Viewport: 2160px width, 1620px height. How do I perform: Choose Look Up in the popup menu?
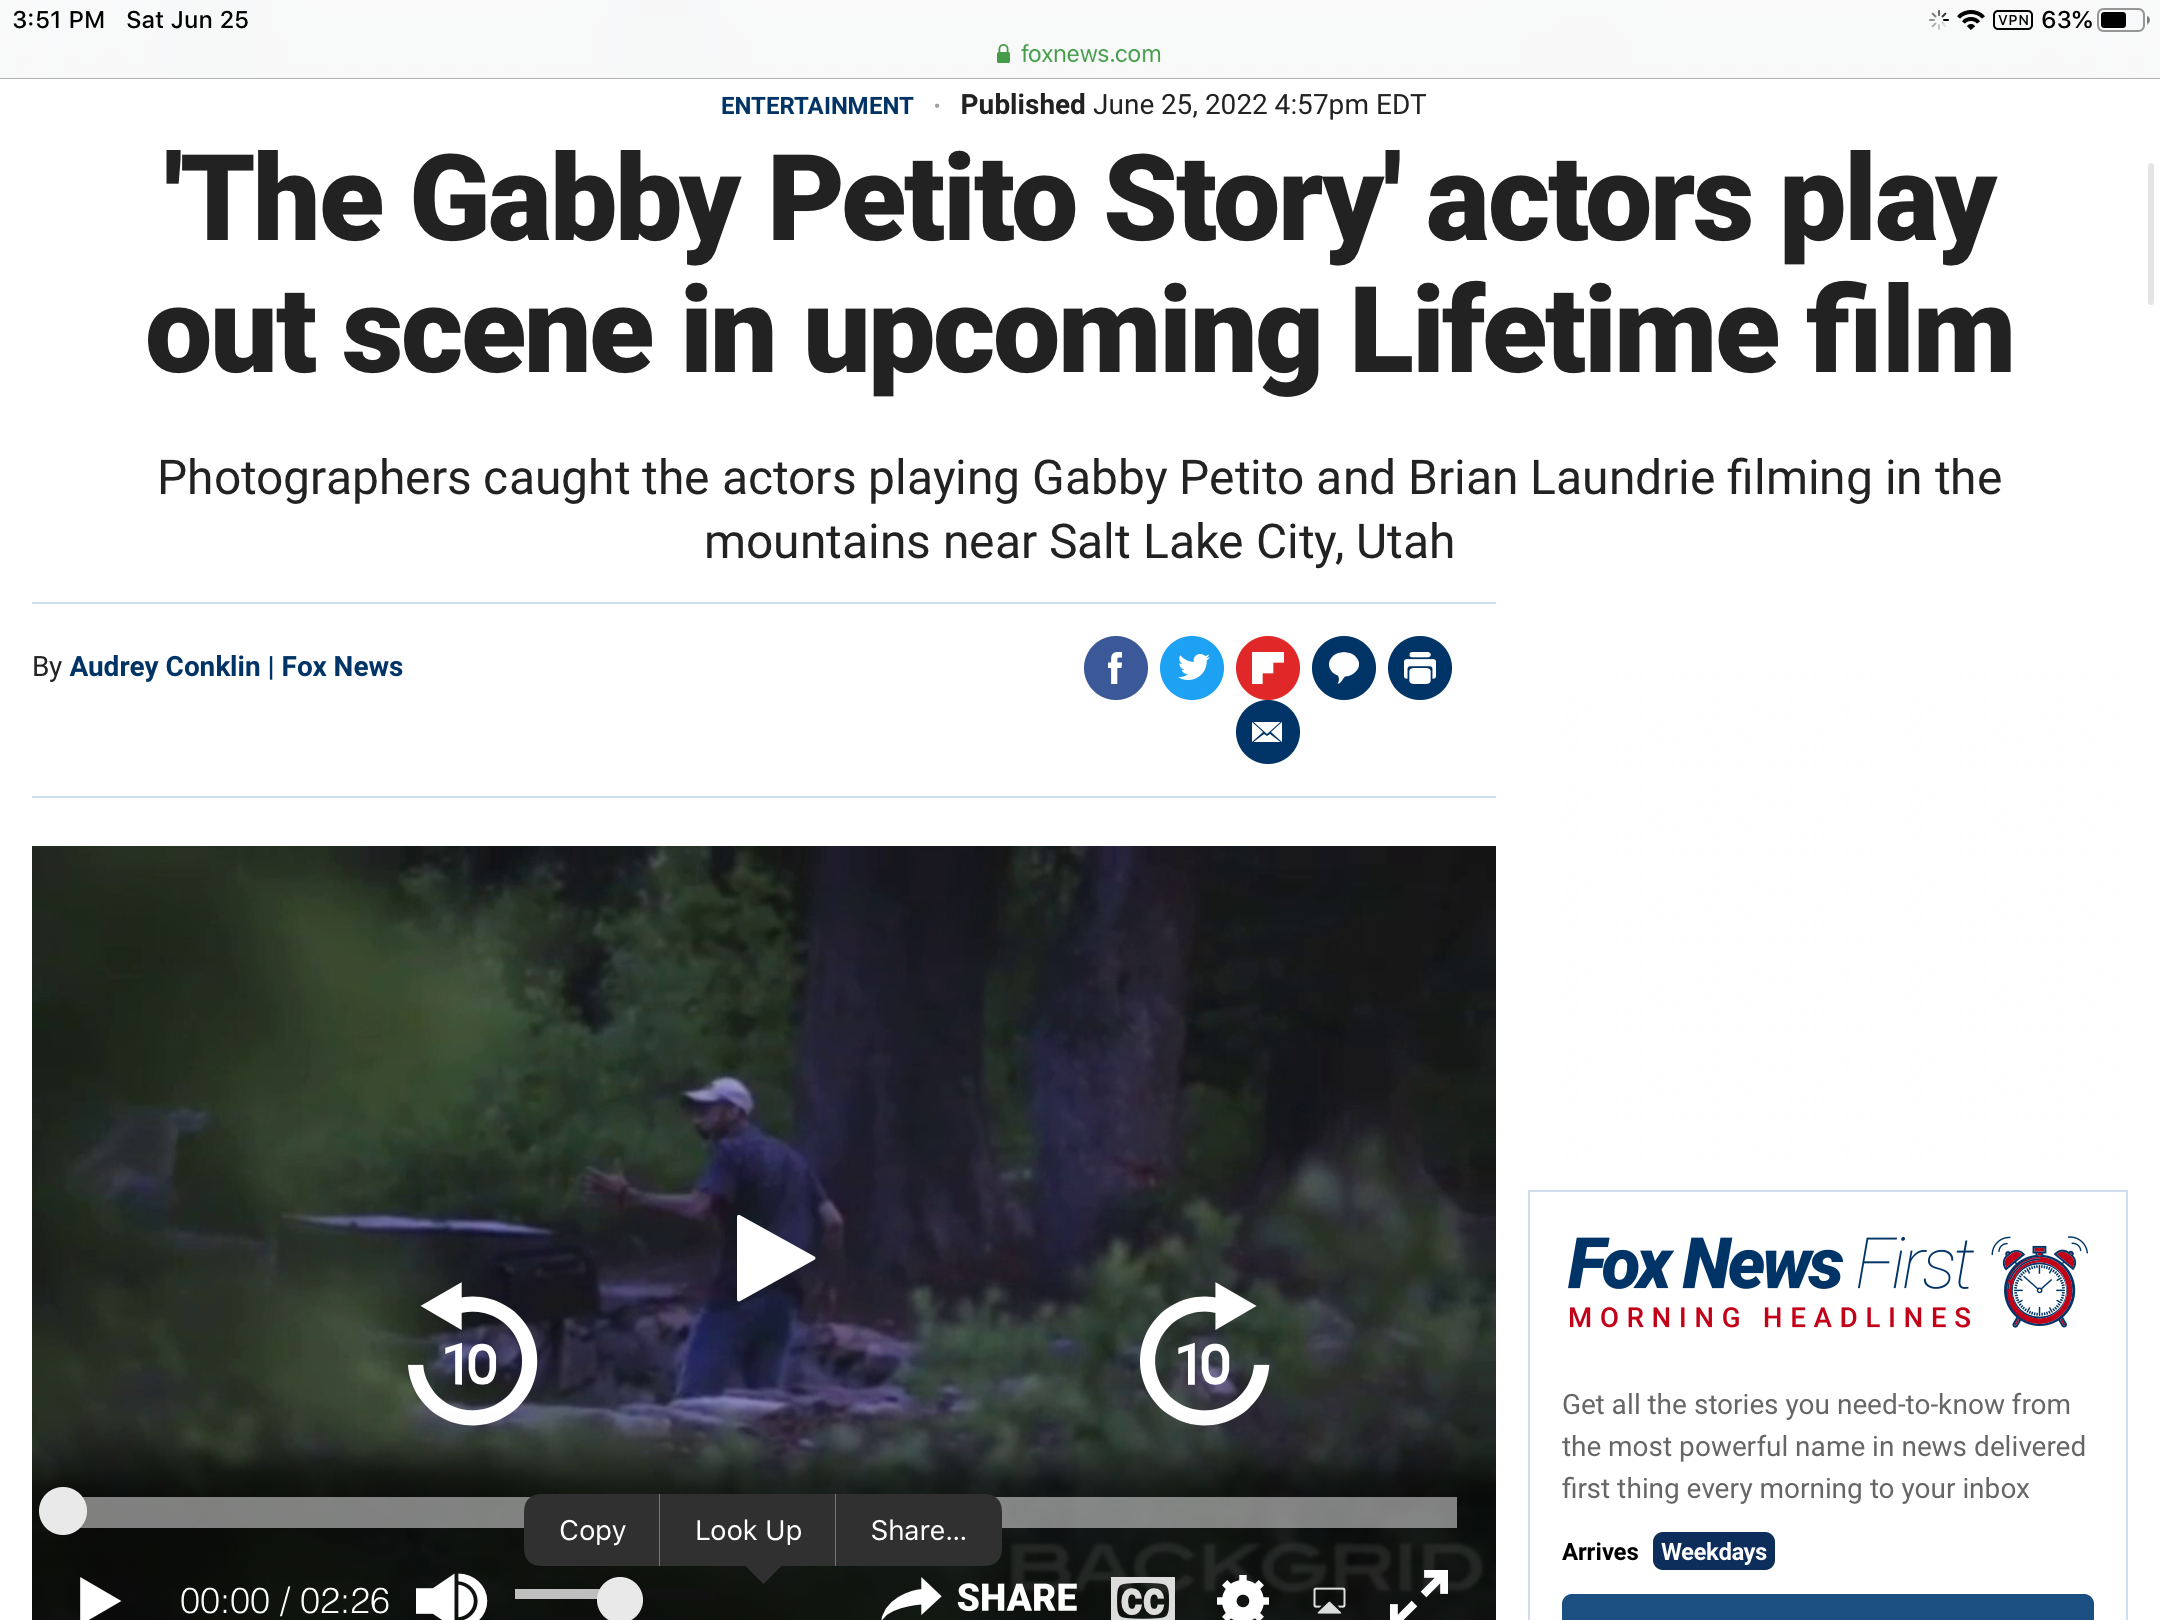coord(748,1530)
